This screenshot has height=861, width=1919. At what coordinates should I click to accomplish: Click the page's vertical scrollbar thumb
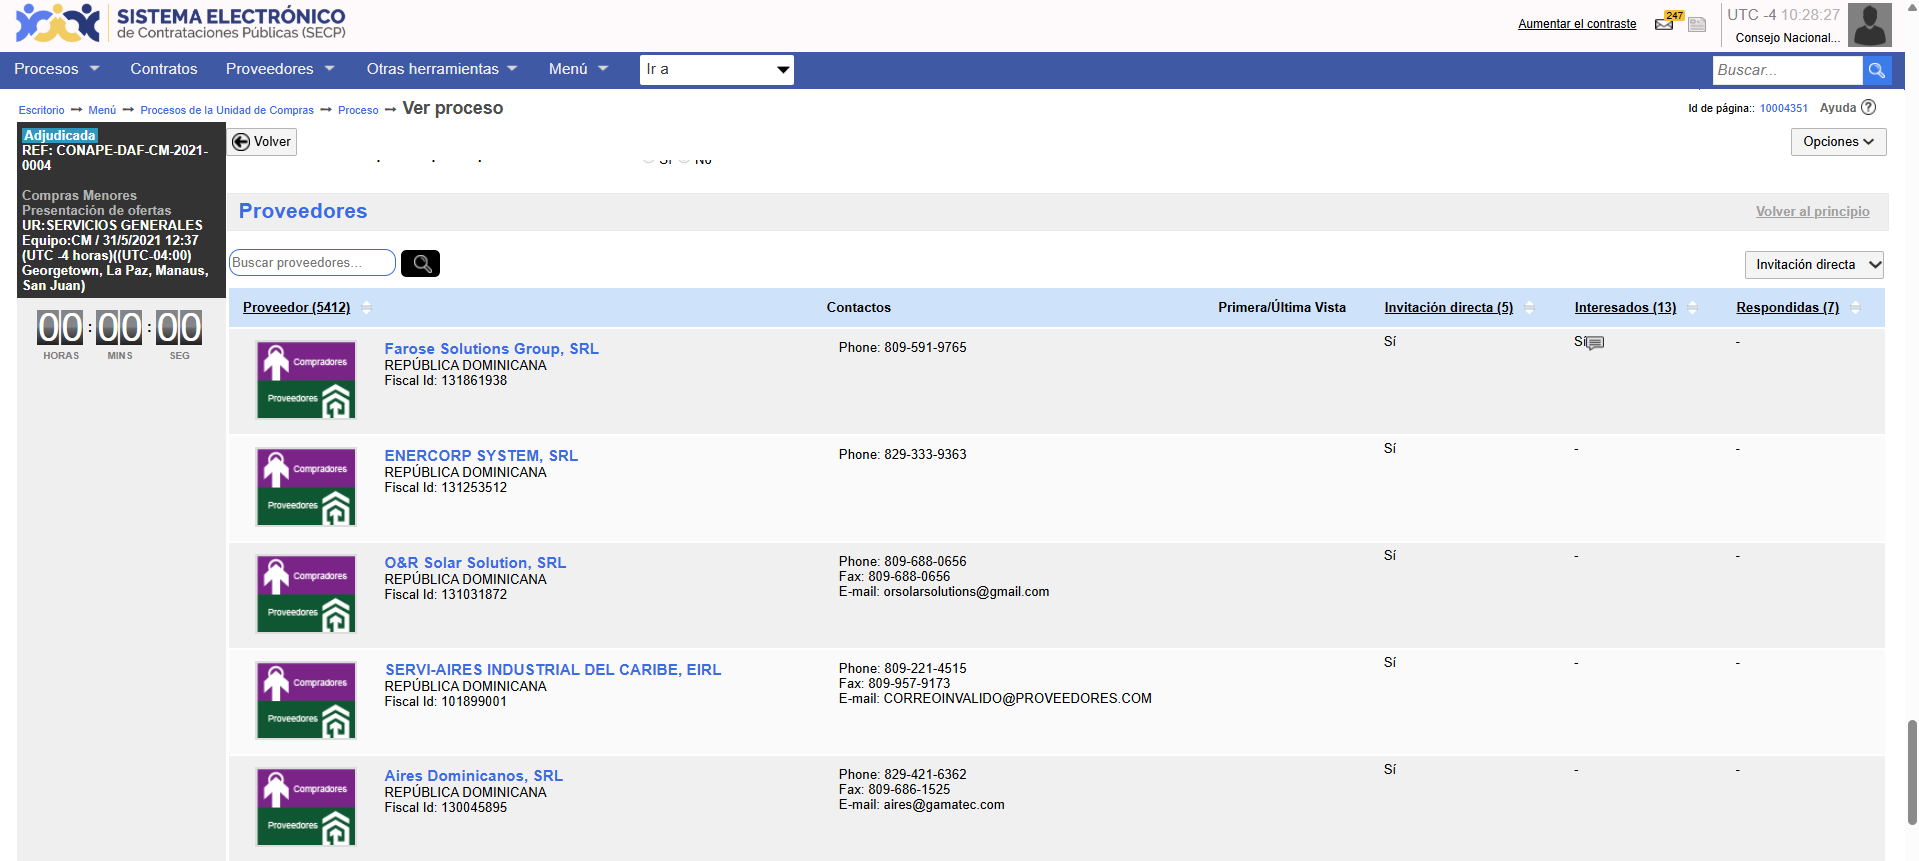click(1912, 770)
